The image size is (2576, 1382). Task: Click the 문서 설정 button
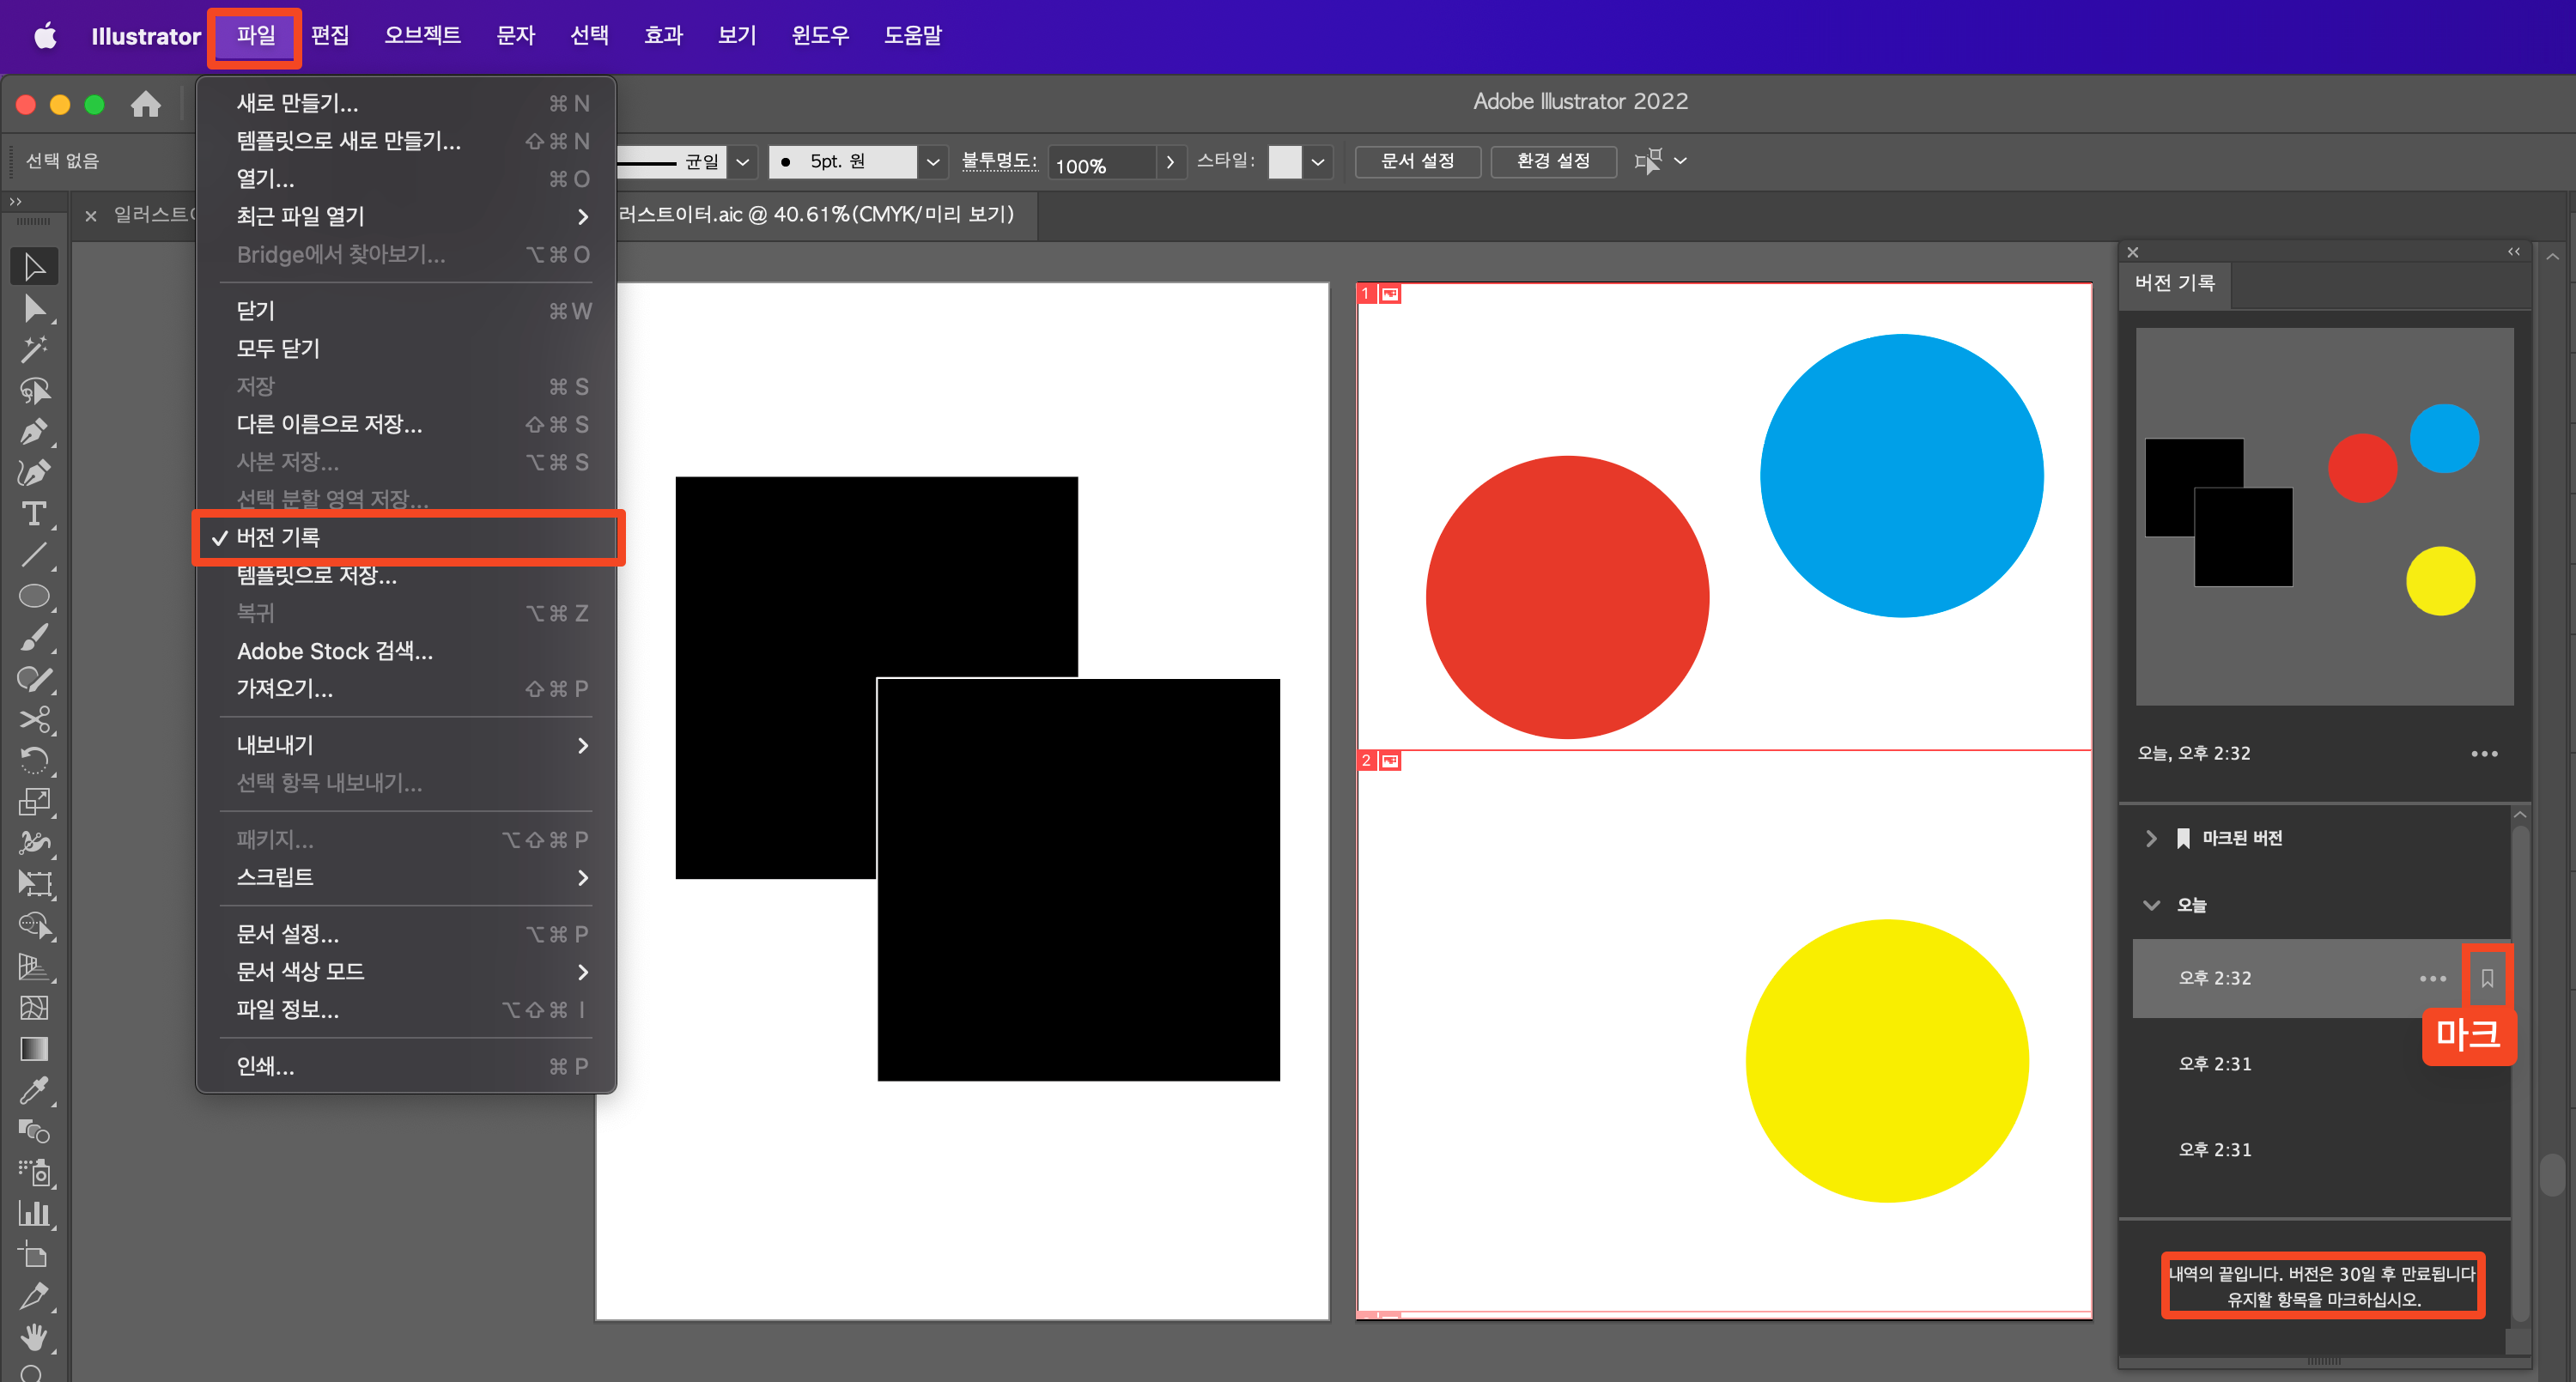(1416, 161)
